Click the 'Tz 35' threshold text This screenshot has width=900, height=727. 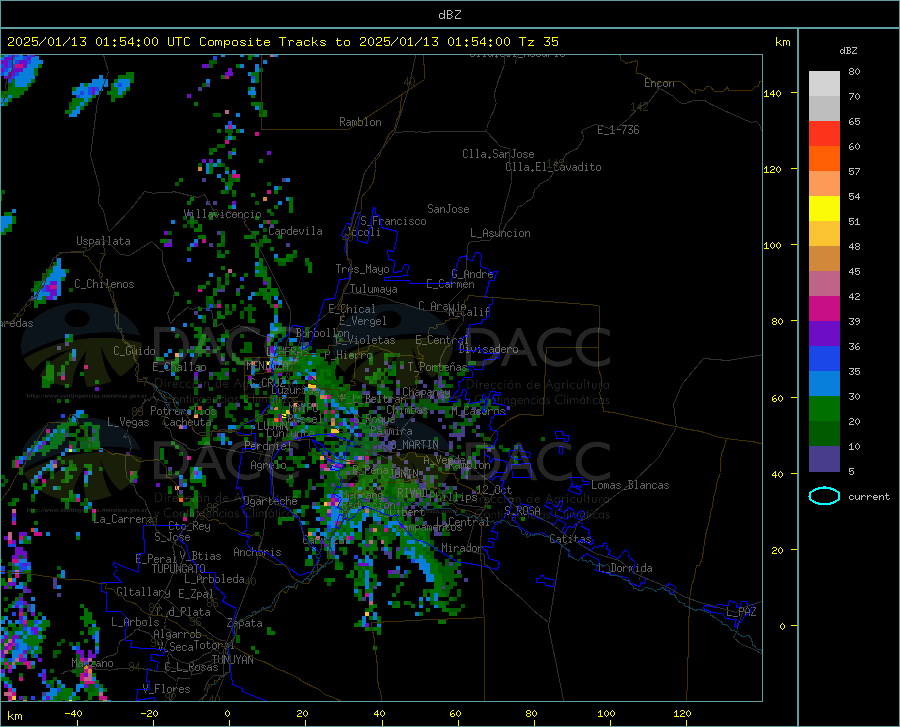tap(538, 42)
